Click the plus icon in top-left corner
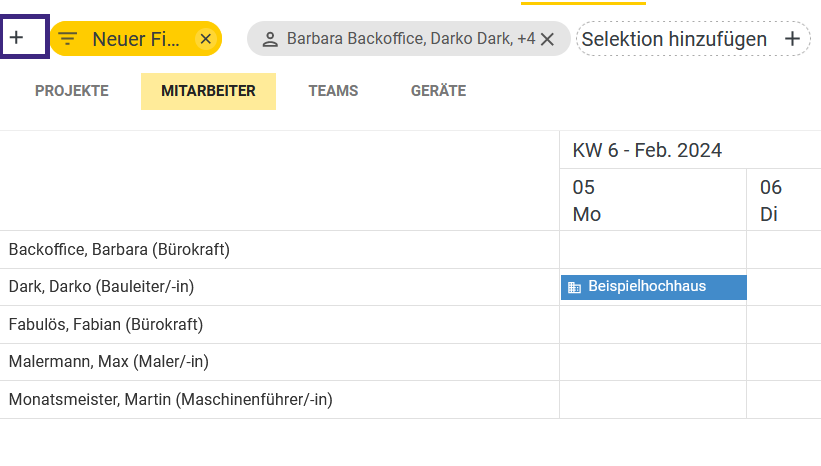Viewport: 821px width, 466px height. 17,39
